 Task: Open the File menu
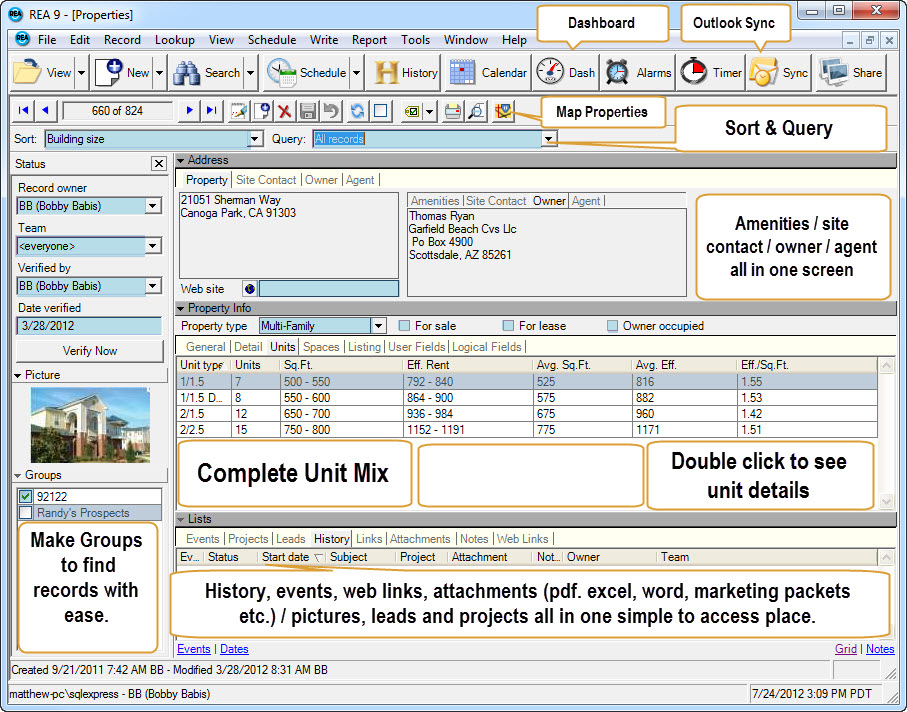click(47, 40)
